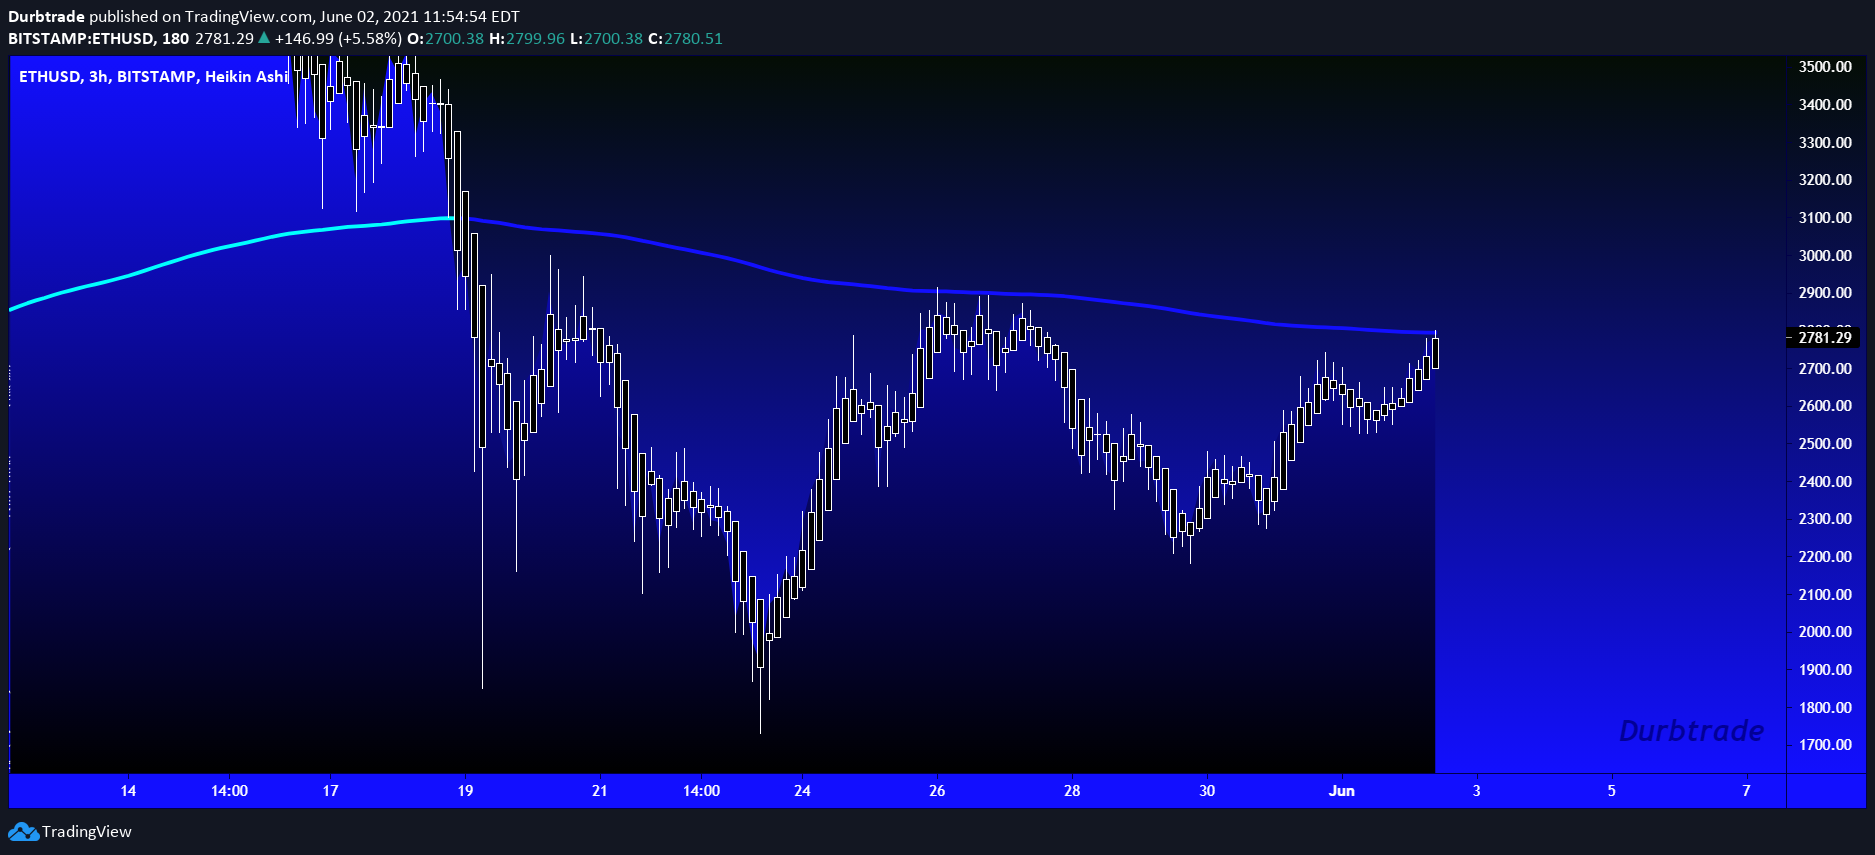Viewport: 1875px width, 855px height.
Task: Click the date label 24 on the time axis
Action: (802, 791)
